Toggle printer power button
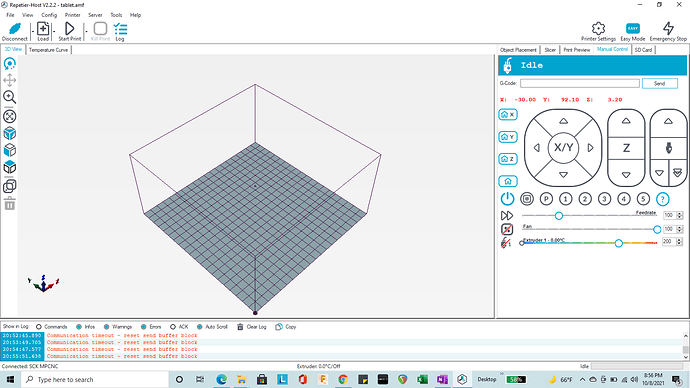The height and width of the screenshot is (388, 690). [x=507, y=199]
